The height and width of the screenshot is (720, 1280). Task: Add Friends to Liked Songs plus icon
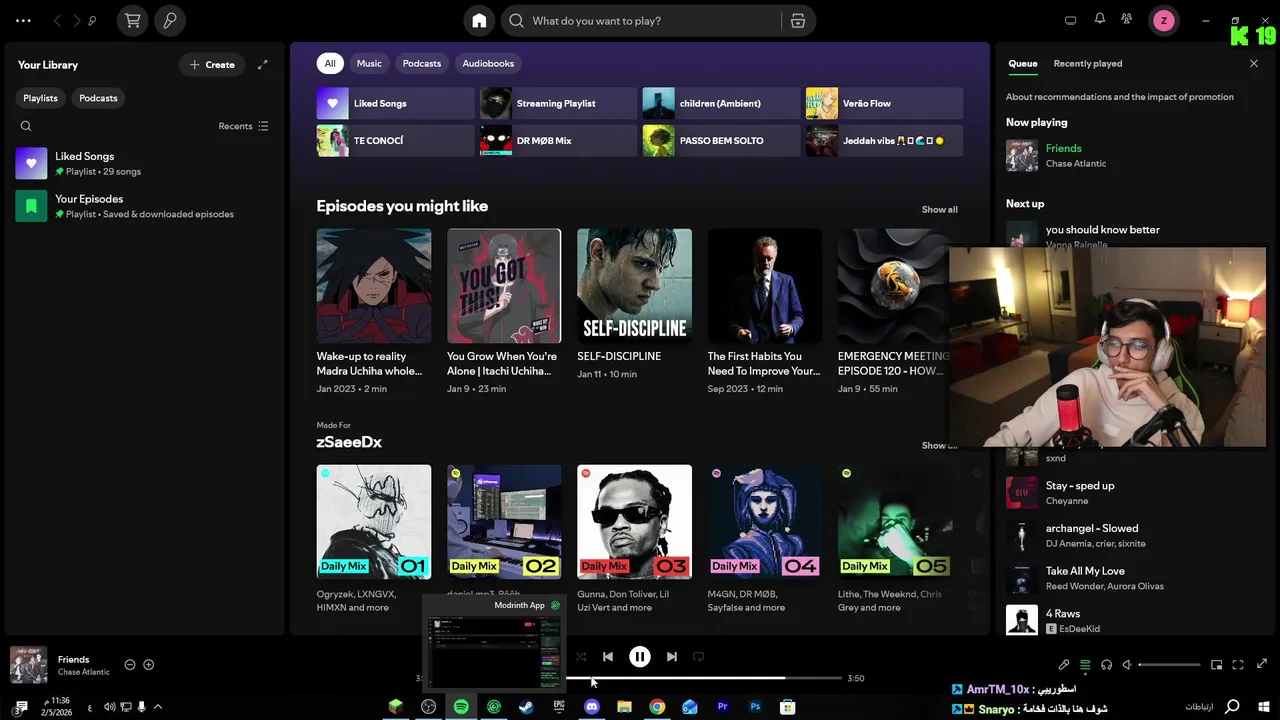pyautogui.click(x=149, y=665)
